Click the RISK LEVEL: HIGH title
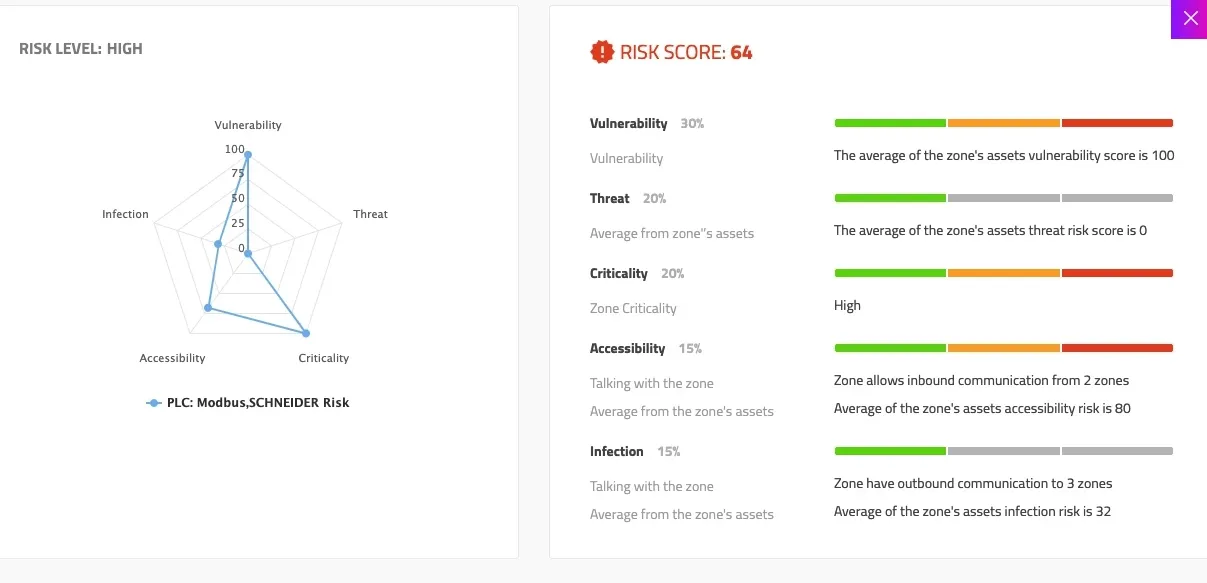This screenshot has height=583, width=1207. point(81,49)
